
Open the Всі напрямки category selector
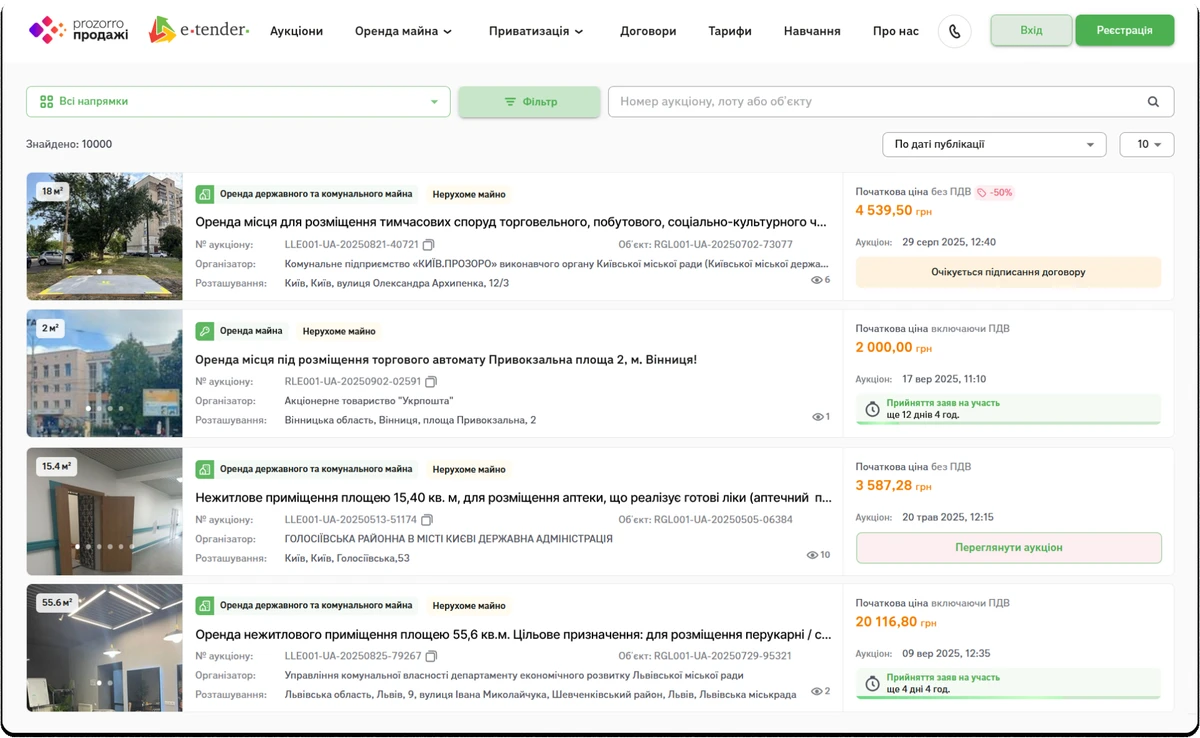coord(238,101)
